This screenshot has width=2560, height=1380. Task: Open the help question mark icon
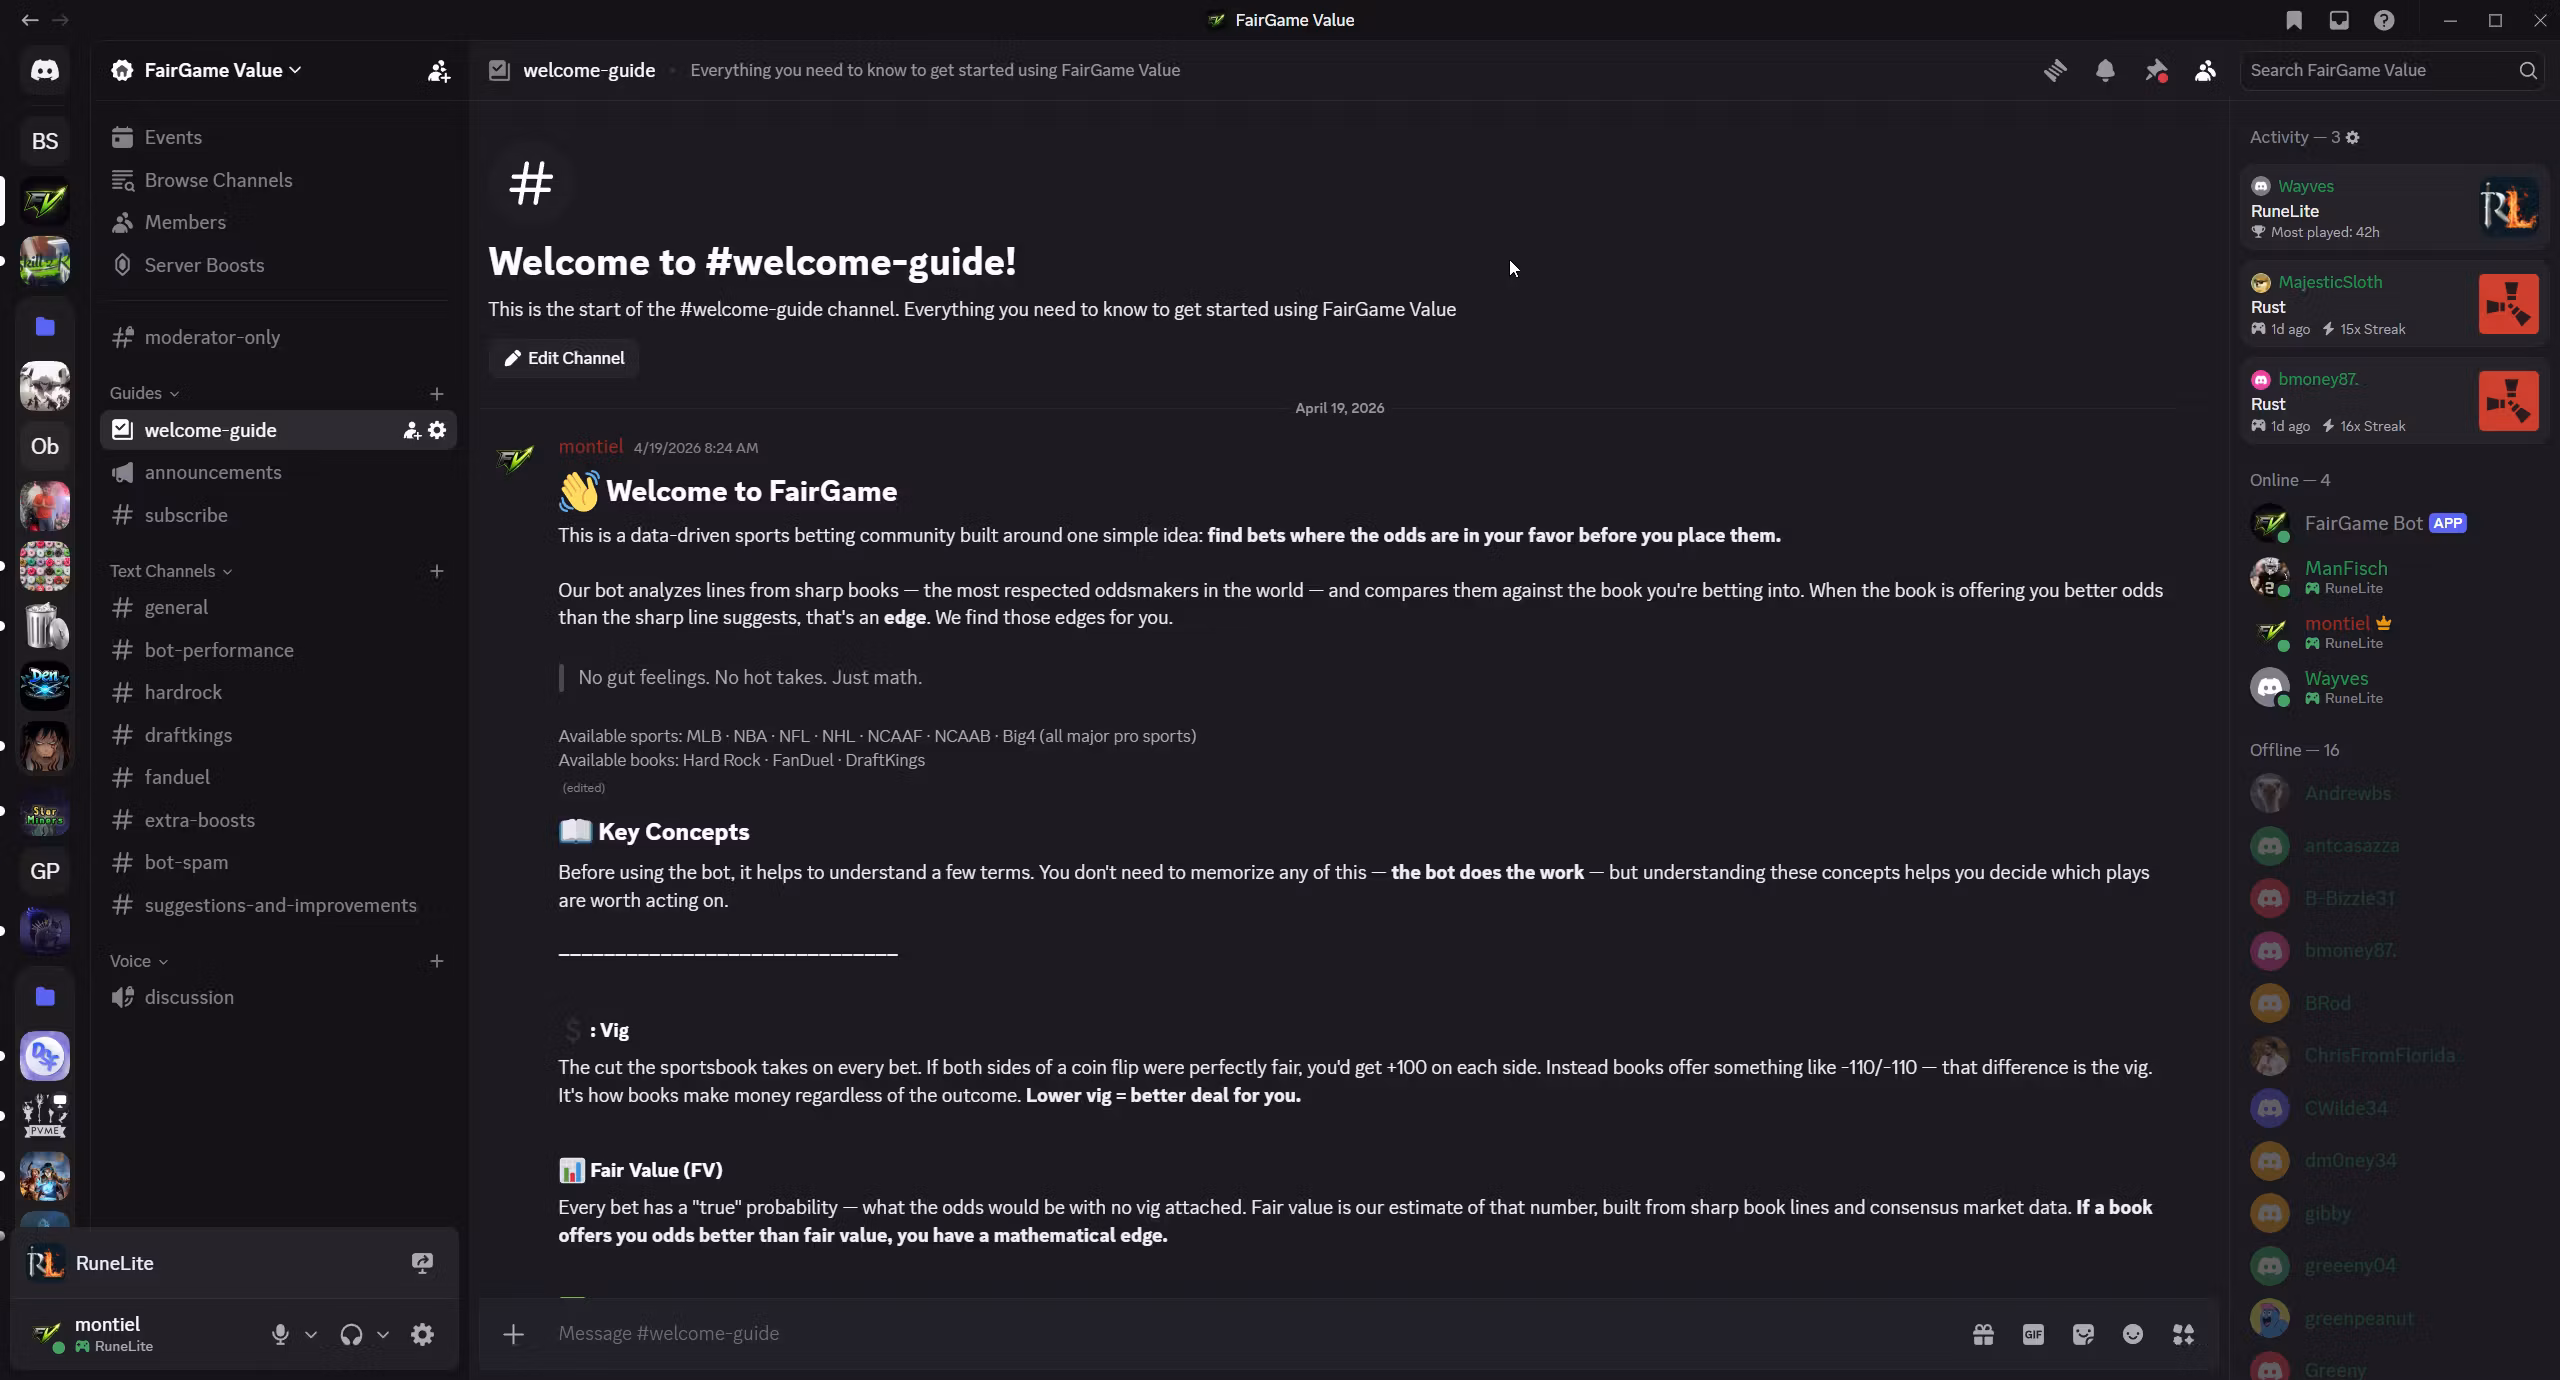(2385, 20)
